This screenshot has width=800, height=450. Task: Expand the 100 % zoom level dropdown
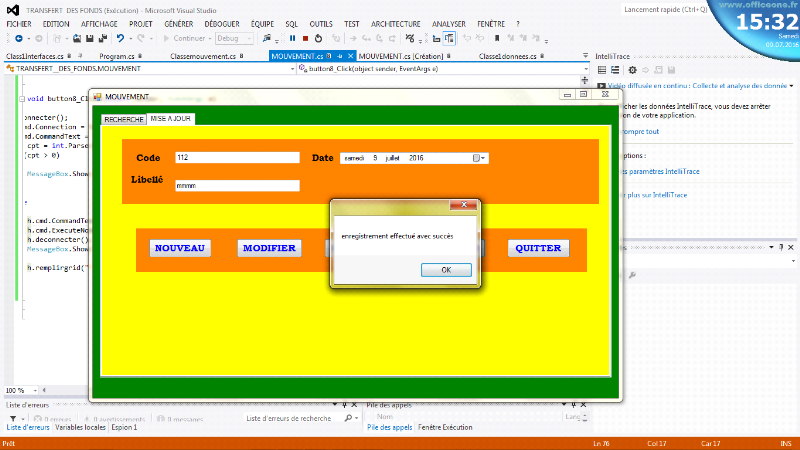(x=36, y=390)
